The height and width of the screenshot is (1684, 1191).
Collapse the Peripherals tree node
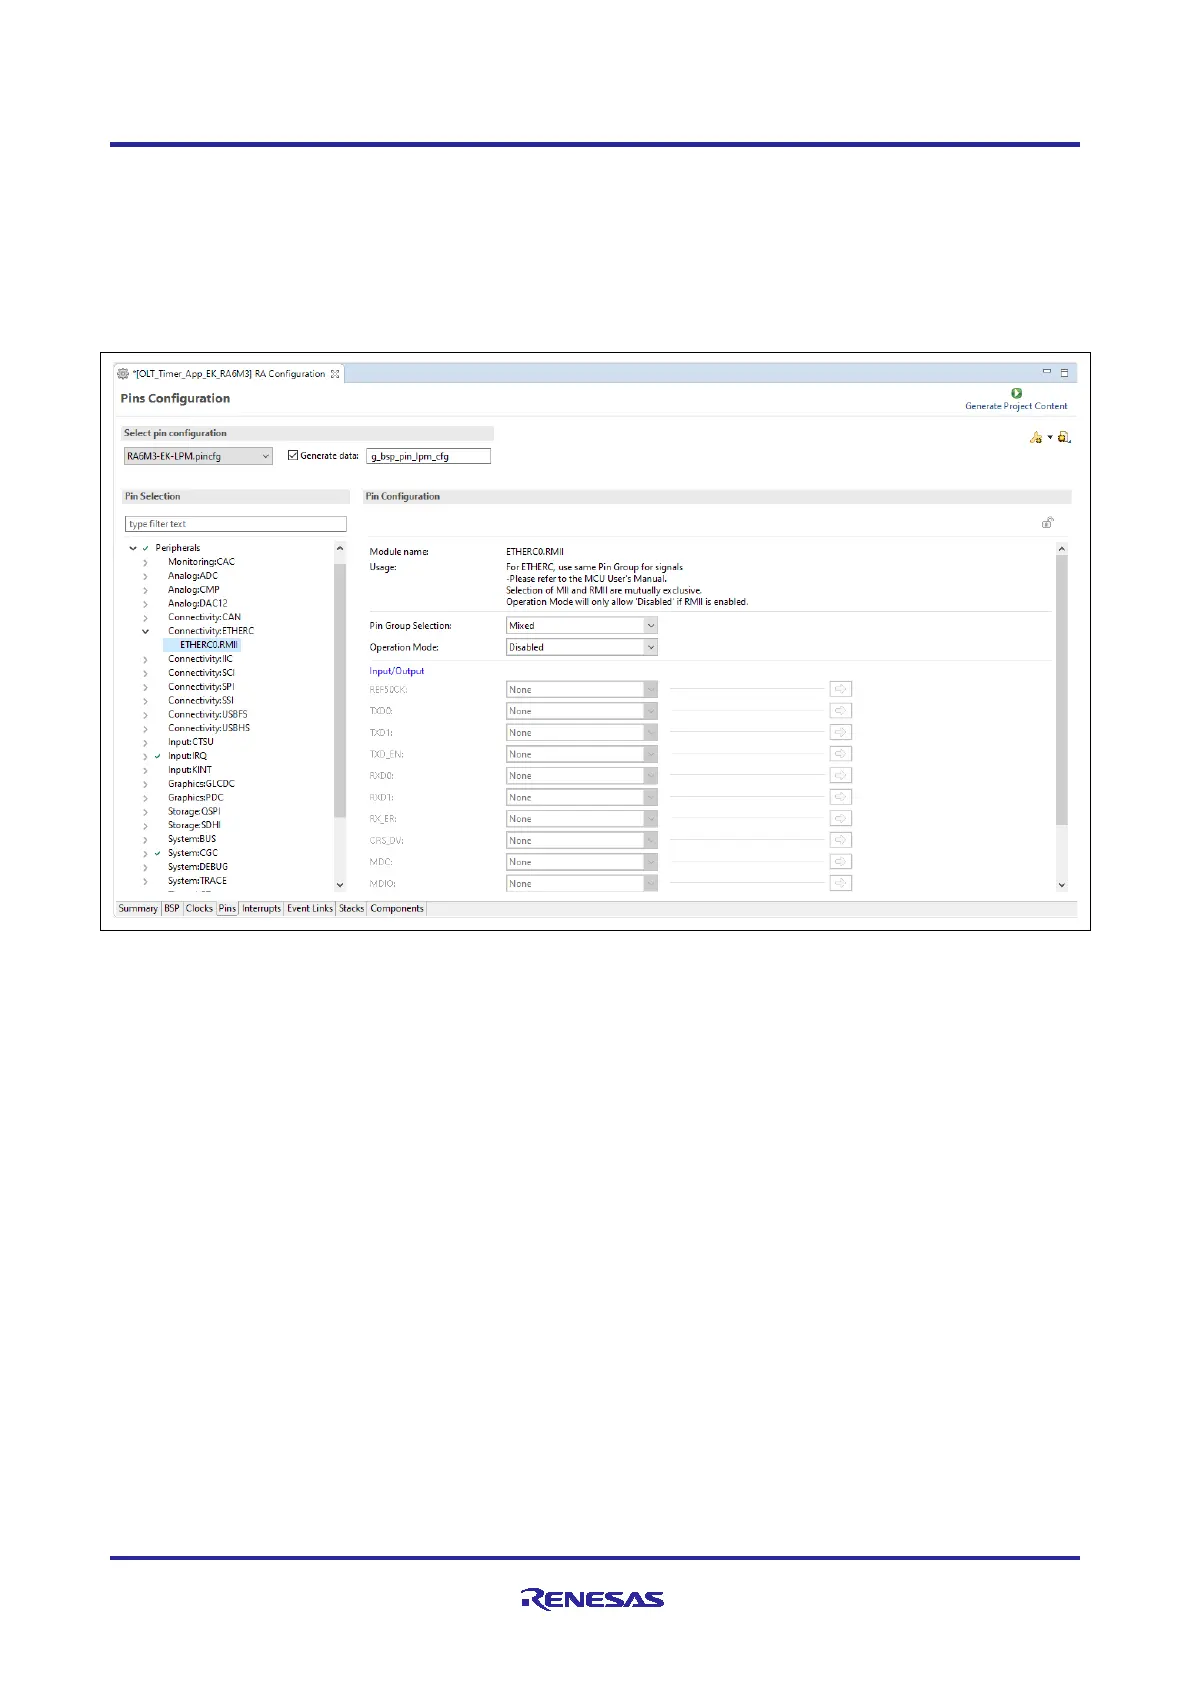pos(133,548)
